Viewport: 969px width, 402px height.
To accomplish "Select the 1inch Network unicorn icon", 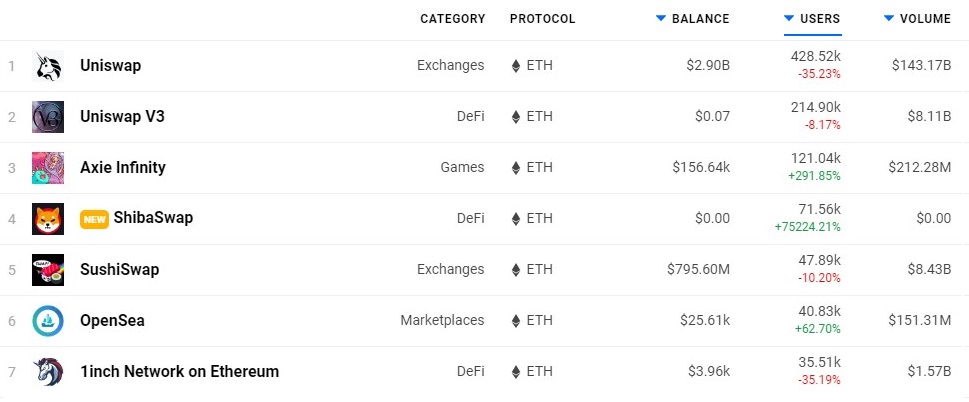I will click(48, 372).
